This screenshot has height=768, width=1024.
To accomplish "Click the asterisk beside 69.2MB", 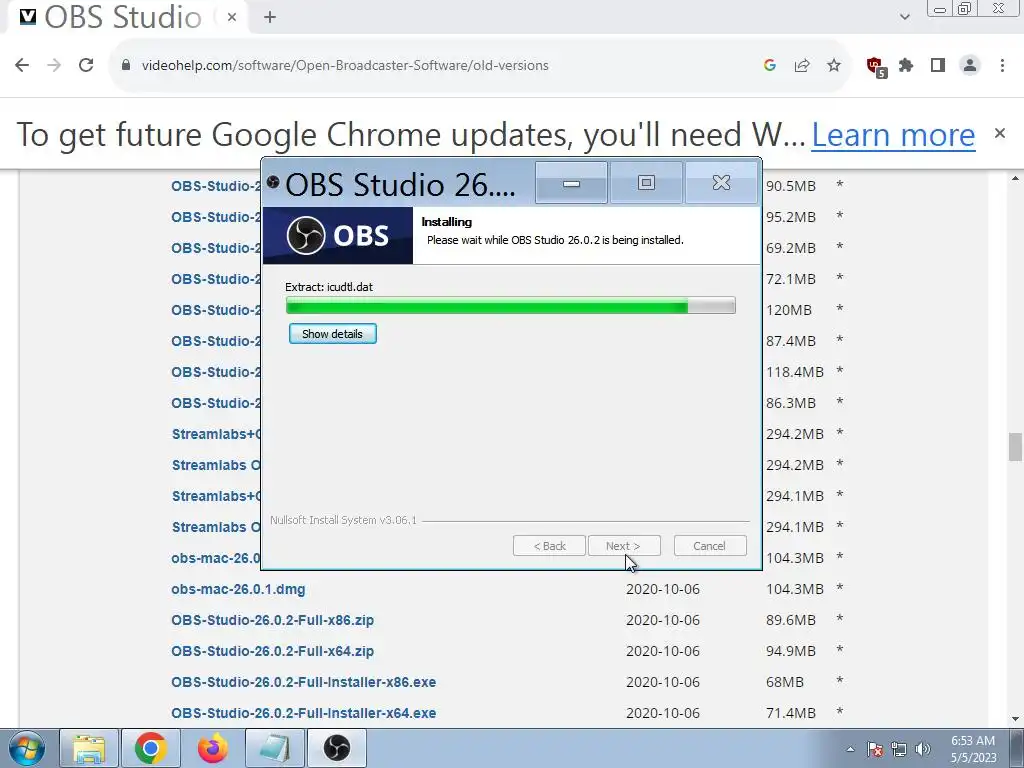I will click(840, 247).
